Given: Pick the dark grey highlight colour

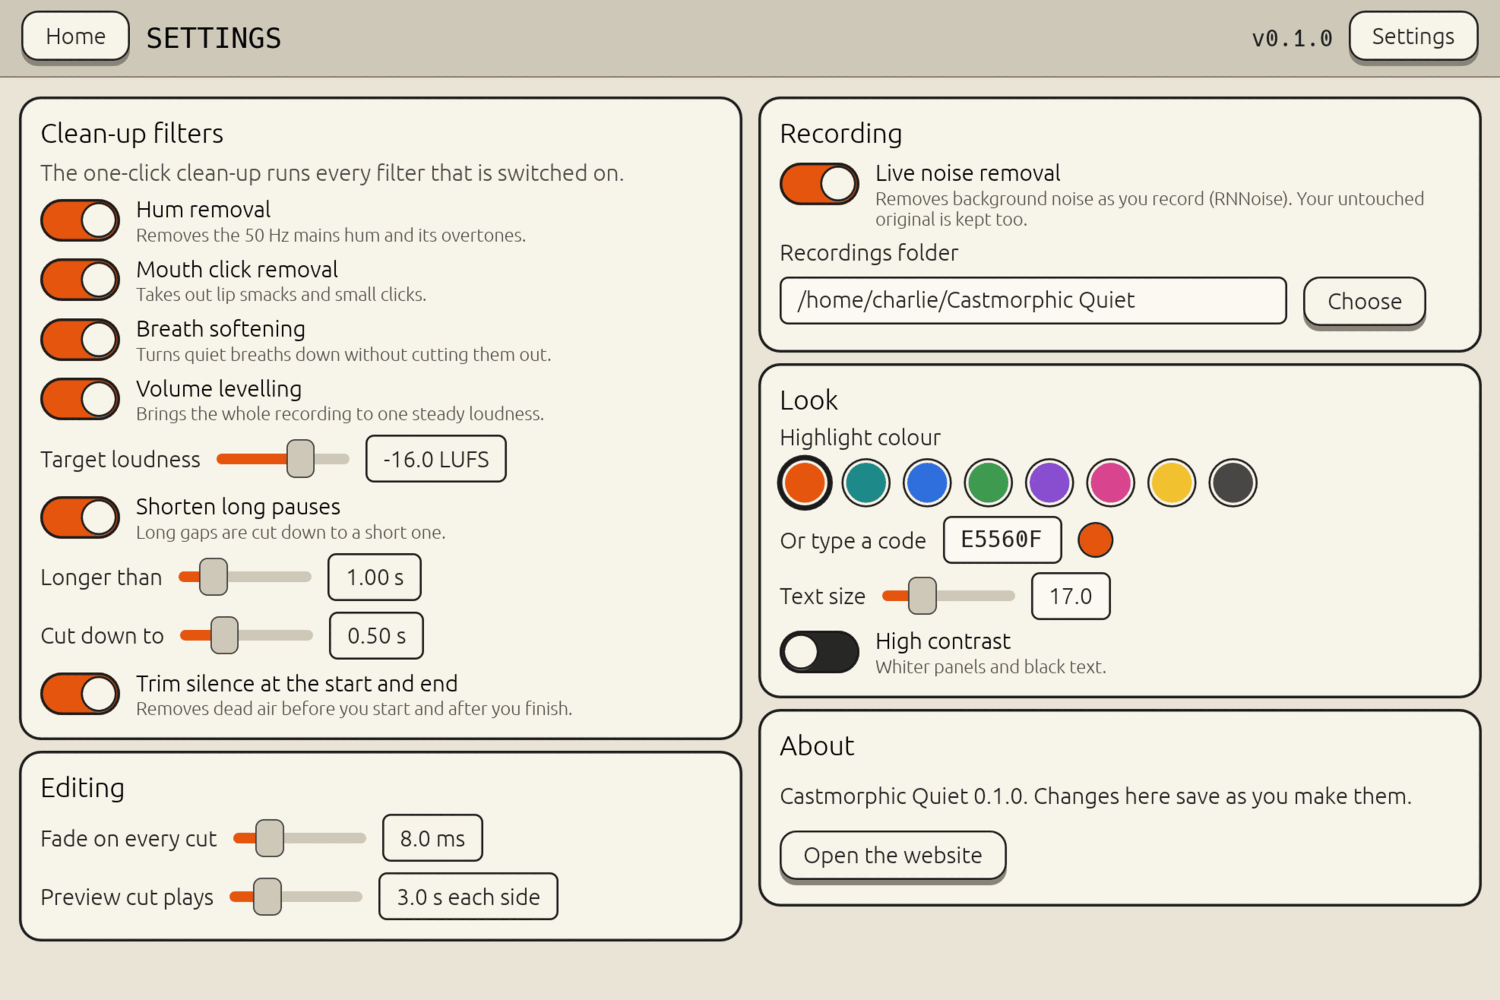Looking at the screenshot, I should (1233, 483).
